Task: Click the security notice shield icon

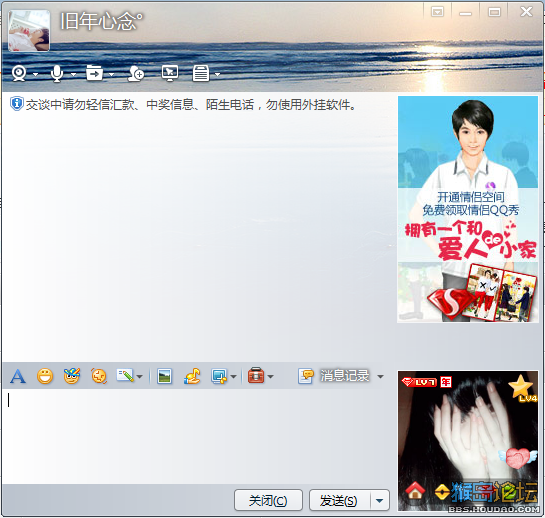Action: 17,104
